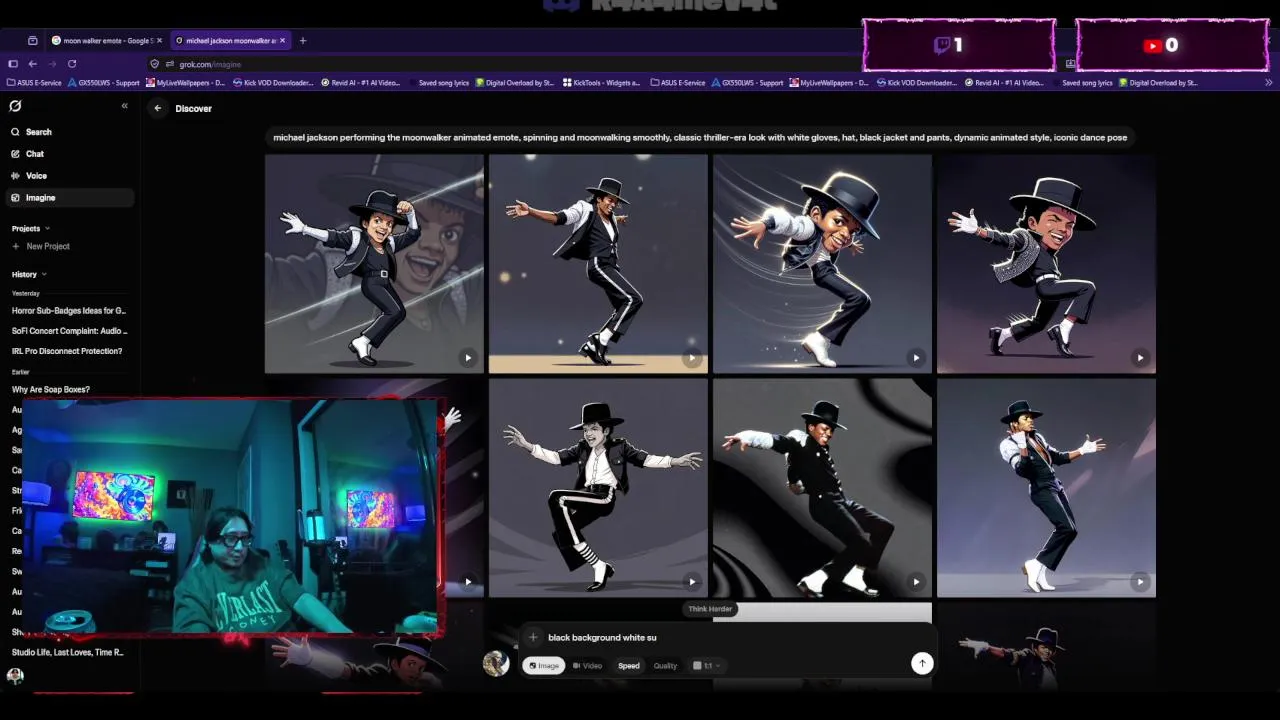This screenshot has width=1280, height=720.
Task: Select Video mode toggle
Action: [x=588, y=666]
